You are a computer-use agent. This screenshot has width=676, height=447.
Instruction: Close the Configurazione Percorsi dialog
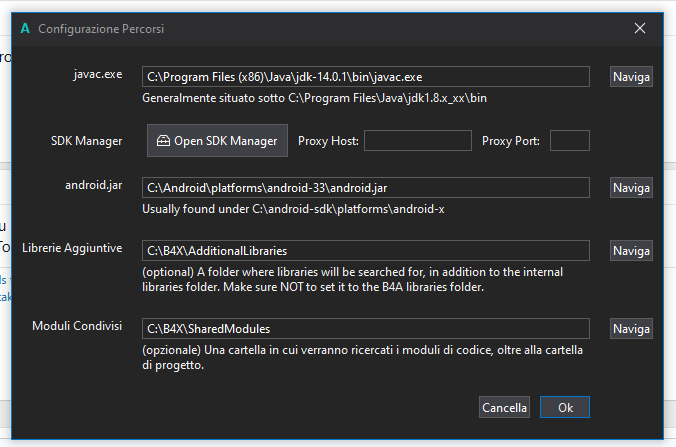pos(640,29)
